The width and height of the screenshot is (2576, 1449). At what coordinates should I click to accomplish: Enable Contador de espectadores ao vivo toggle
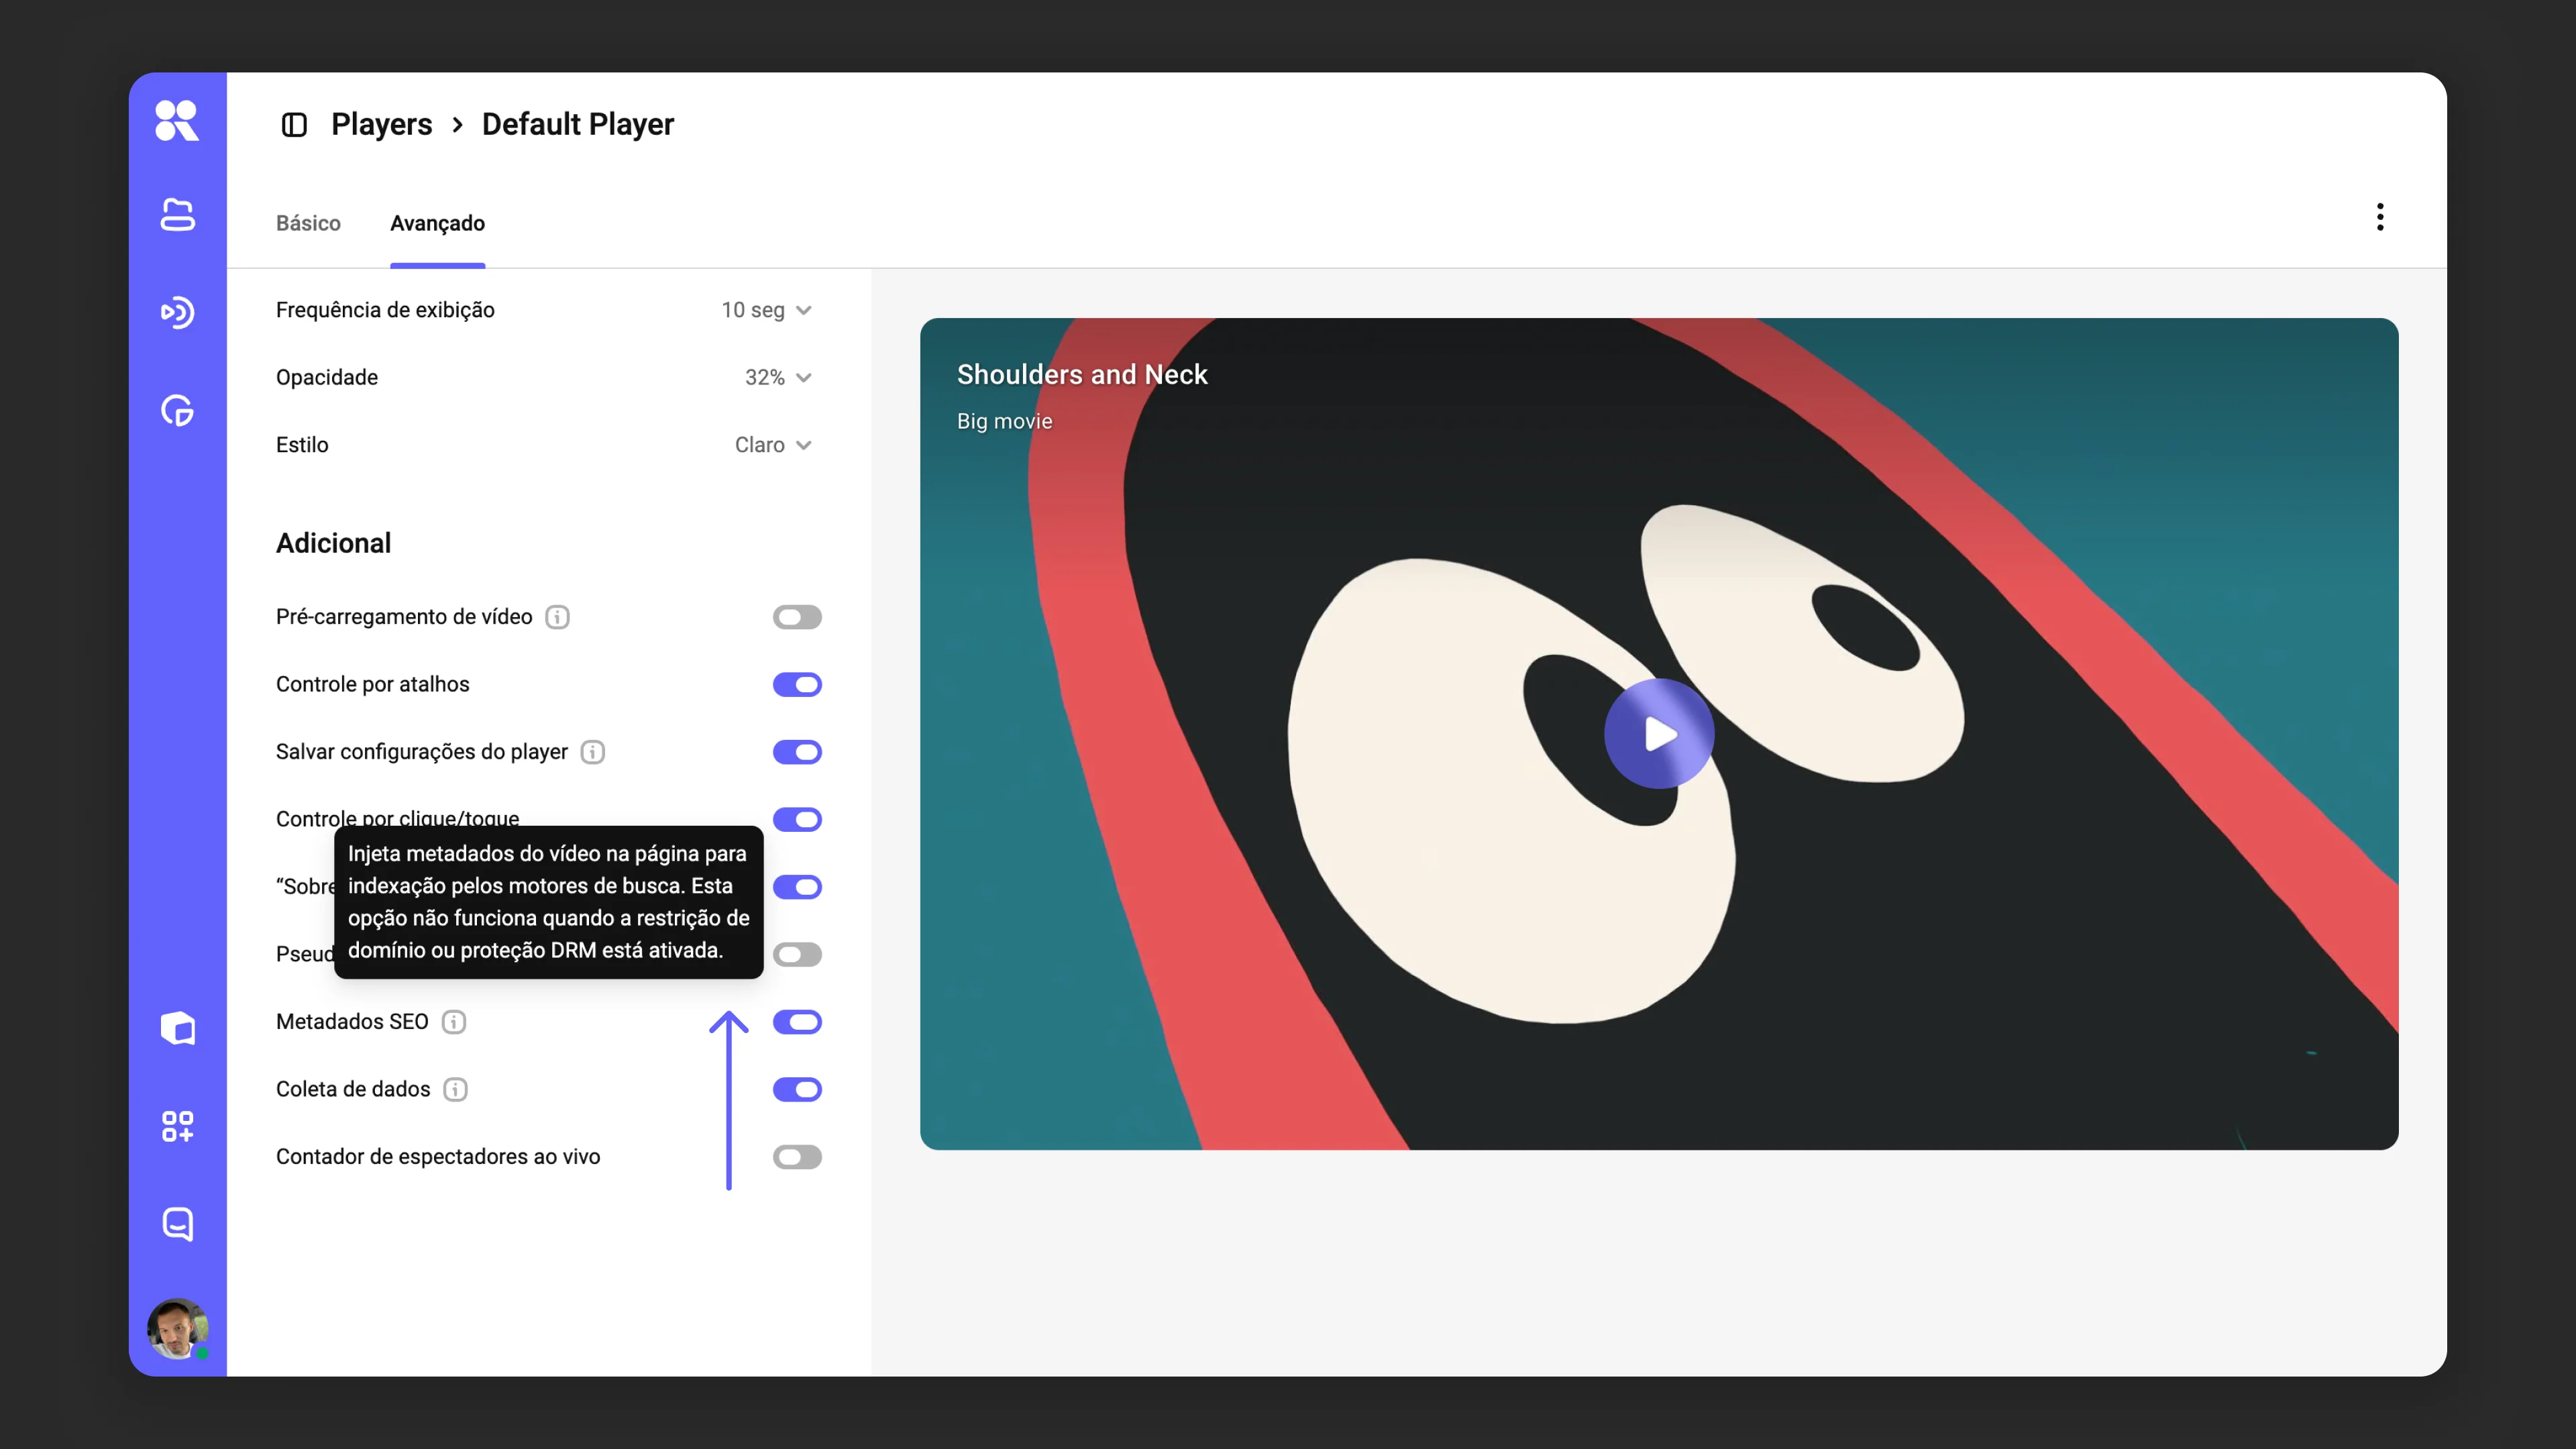[797, 1157]
